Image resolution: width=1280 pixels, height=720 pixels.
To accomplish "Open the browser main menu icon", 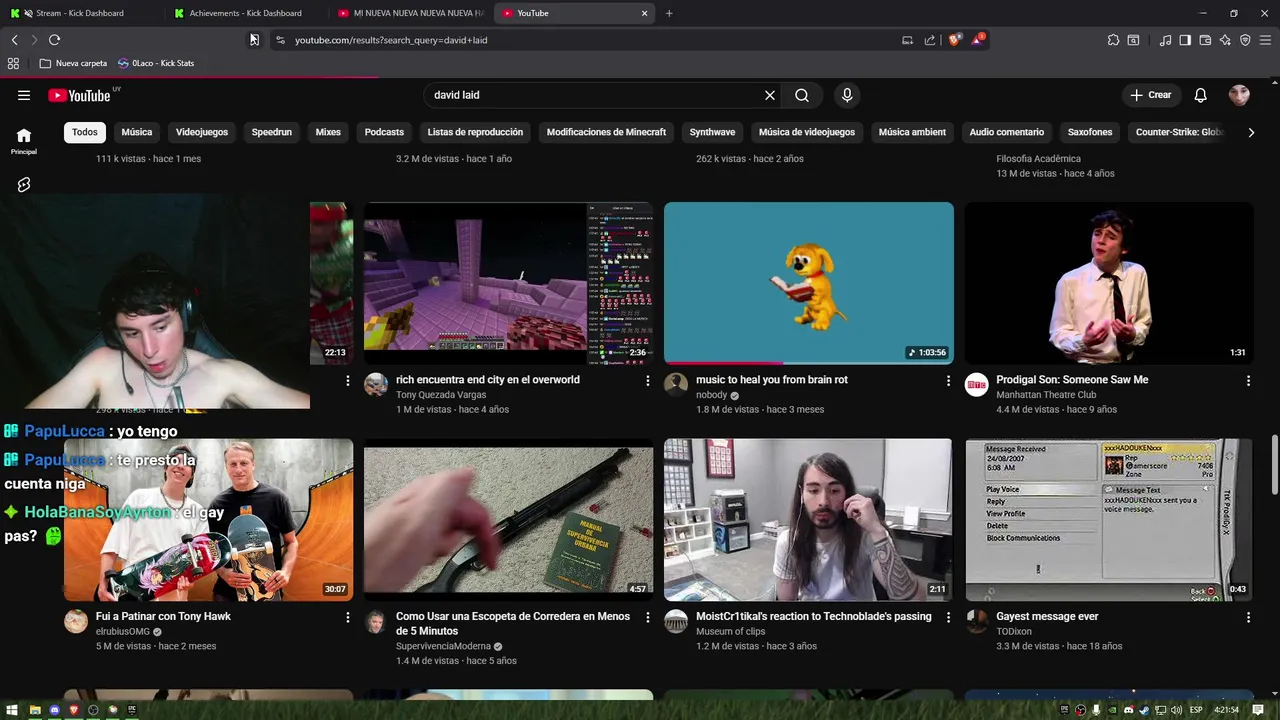I will click(1265, 40).
